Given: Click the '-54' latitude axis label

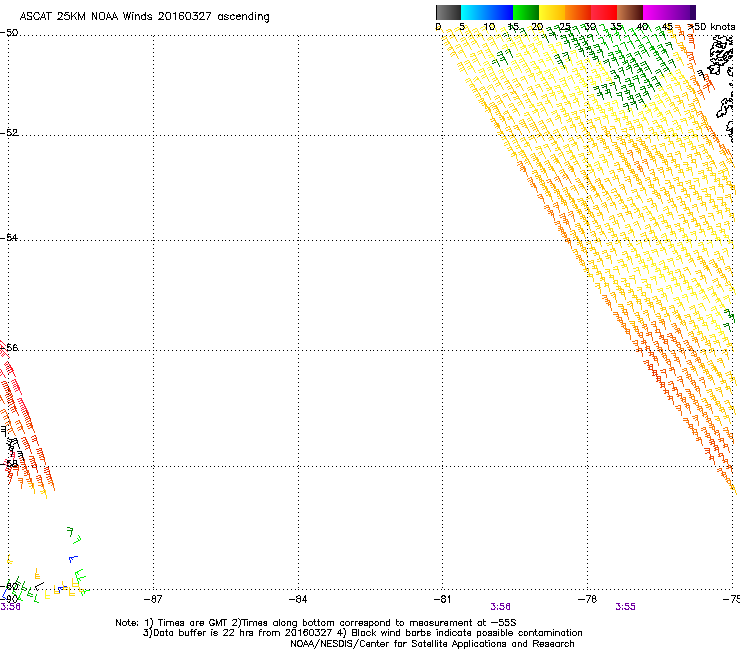Looking at the screenshot, I should click(9, 237).
